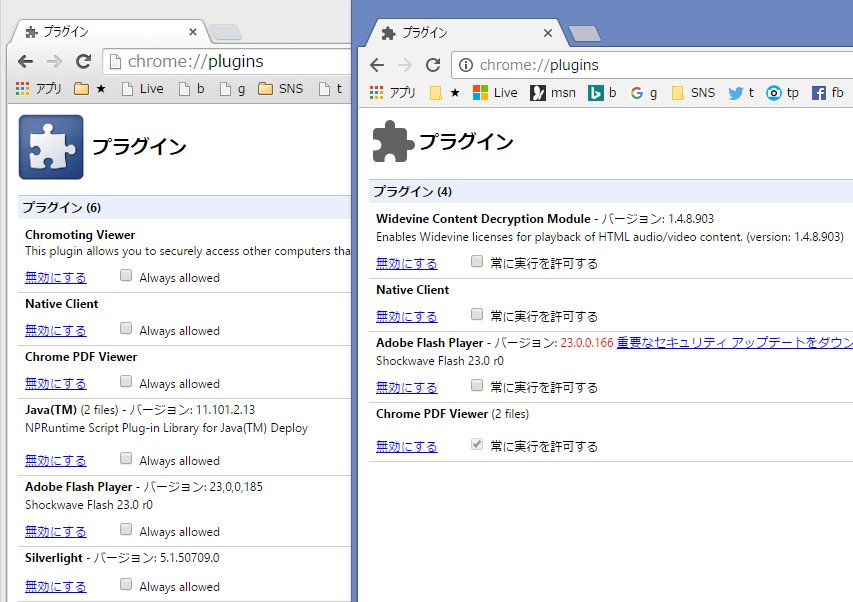Click address bar in right Chrome window
The width and height of the screenshot is (853, 602).
click(652, 65)
